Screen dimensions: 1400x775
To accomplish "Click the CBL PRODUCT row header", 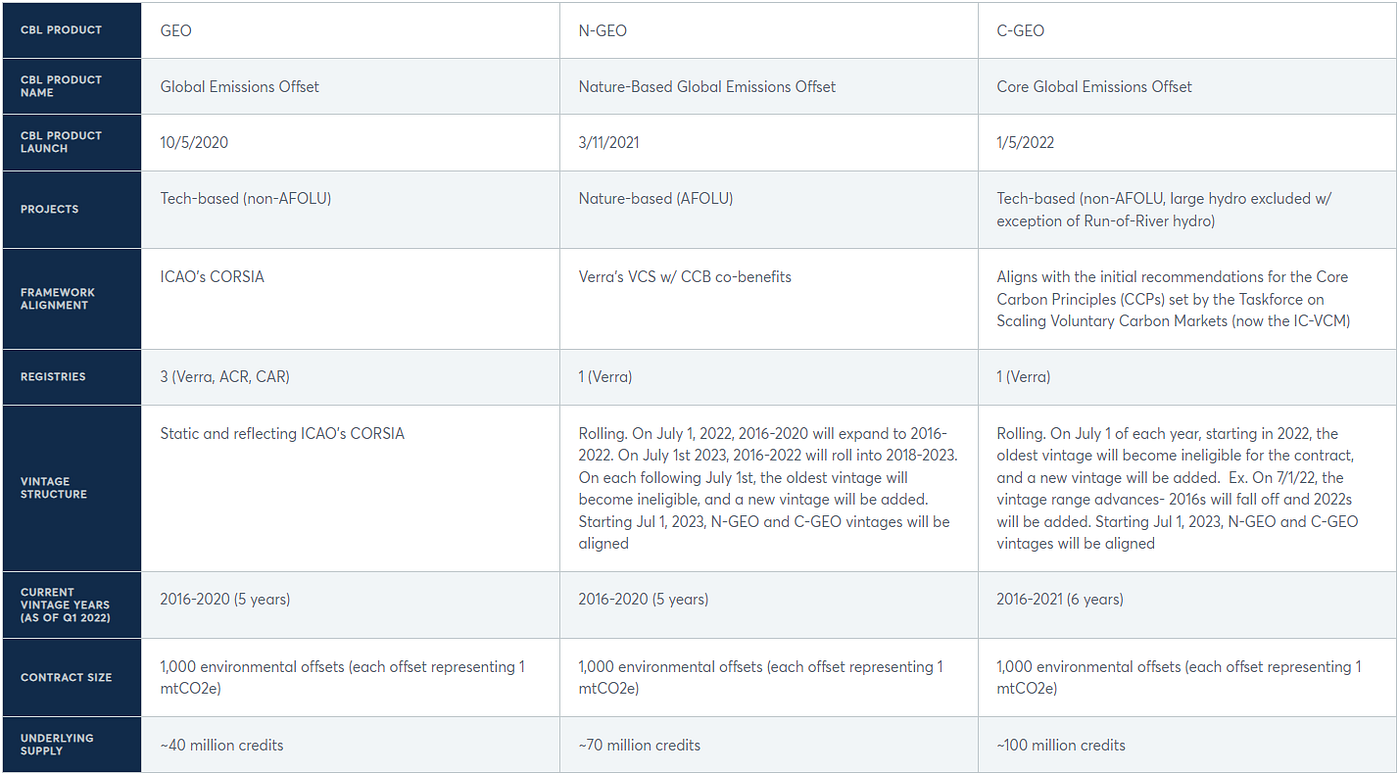I will [71, 30].
